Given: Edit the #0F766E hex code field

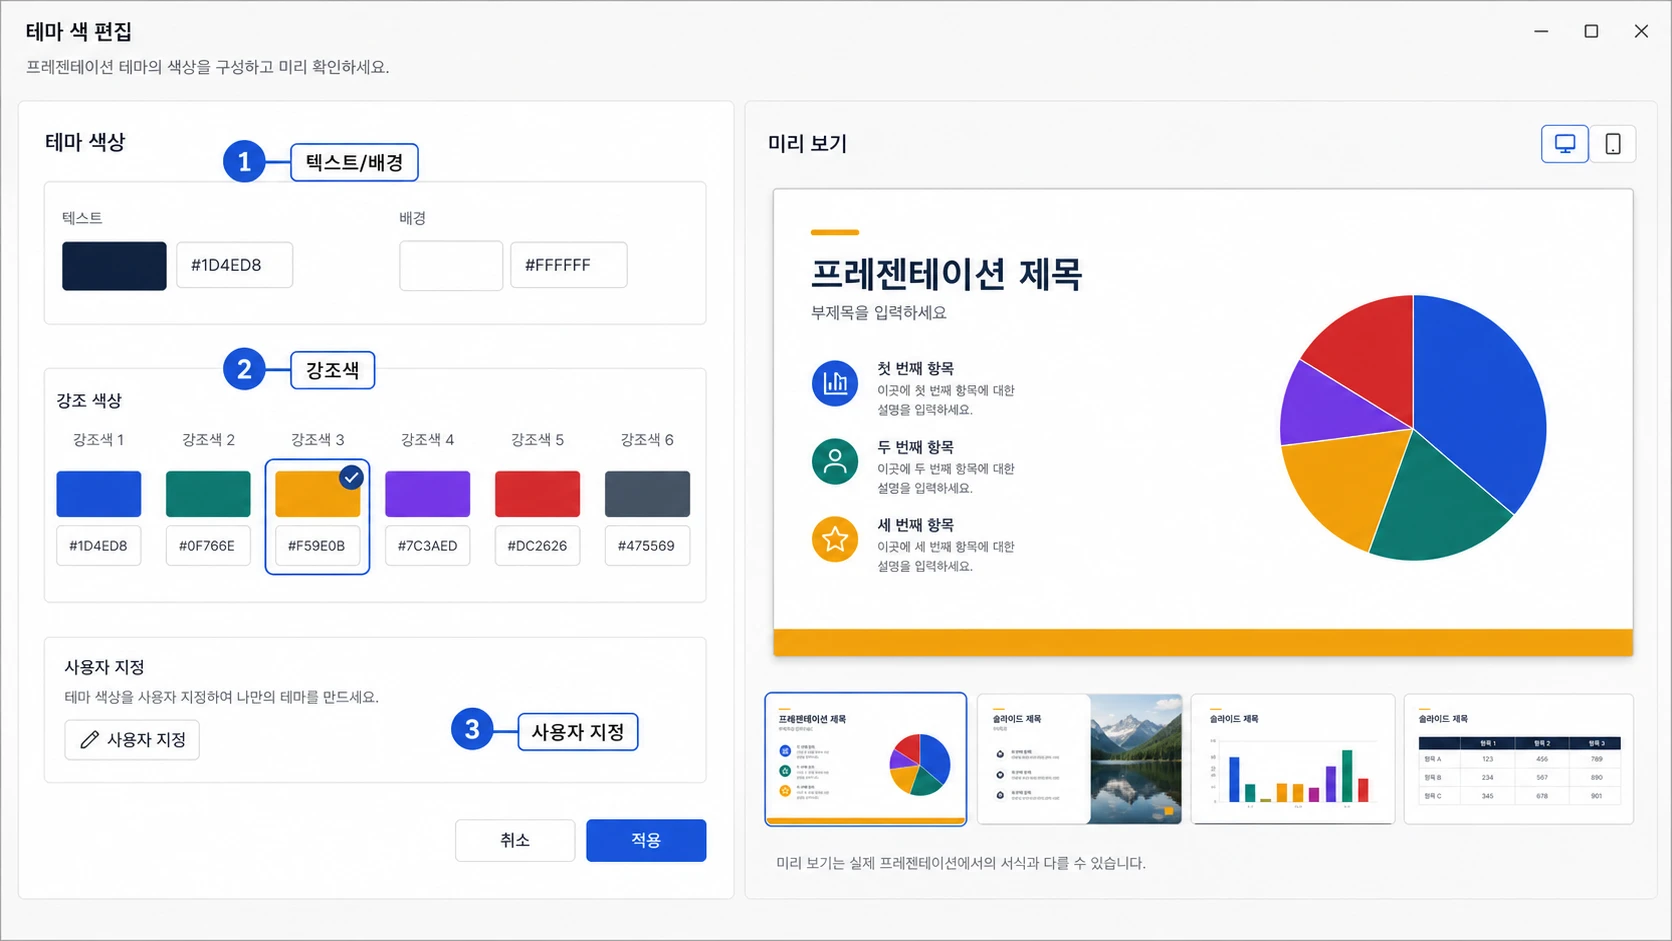Looking at the screenshot, I should pyautogui.click(x=208, y=546).
